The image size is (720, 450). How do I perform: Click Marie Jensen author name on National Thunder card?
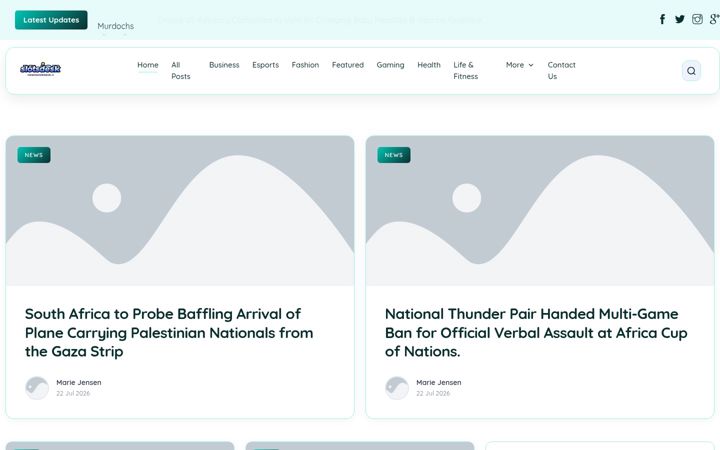point(439,382)
